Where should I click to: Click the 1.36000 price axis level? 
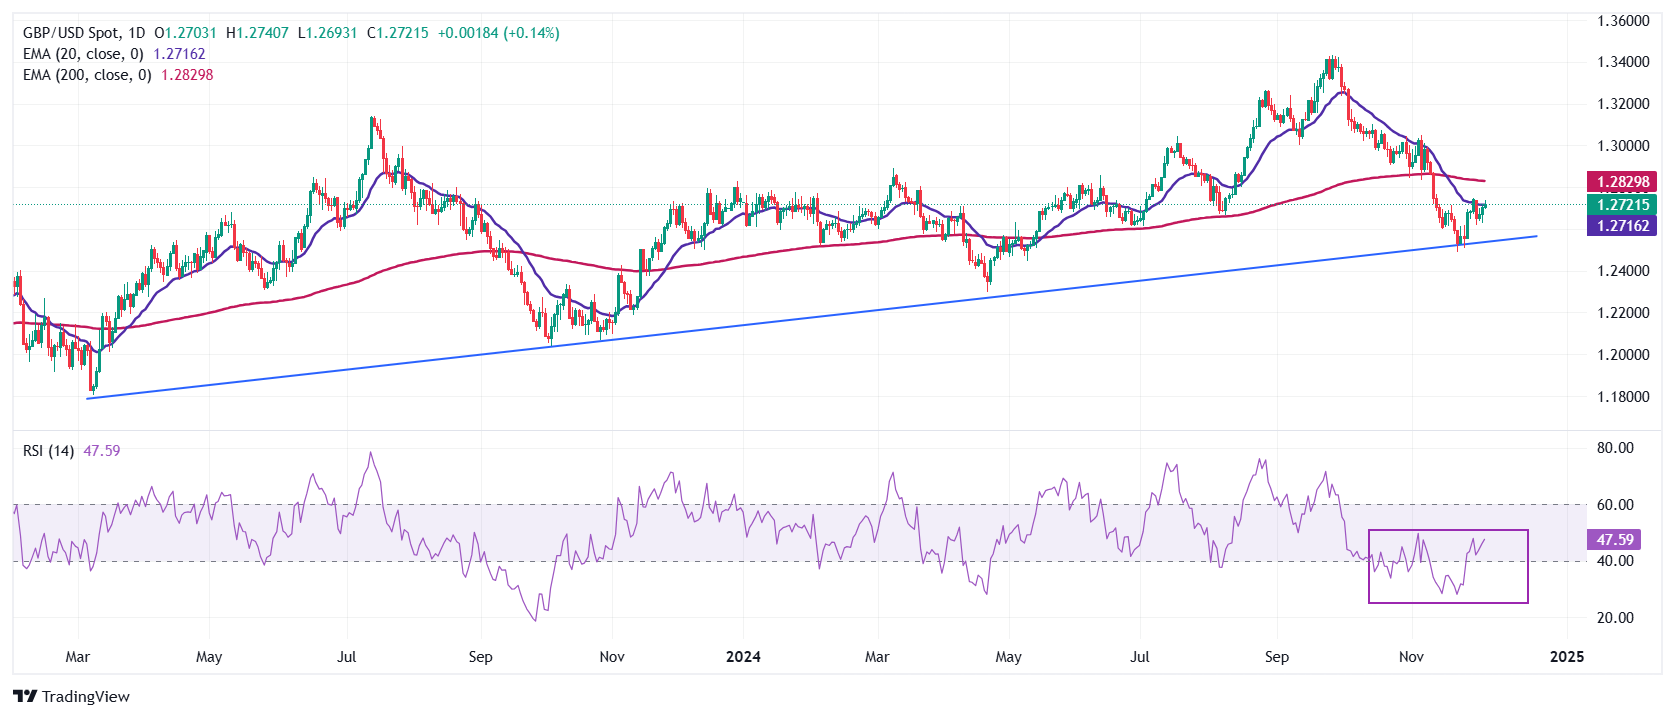(1622, 21)
